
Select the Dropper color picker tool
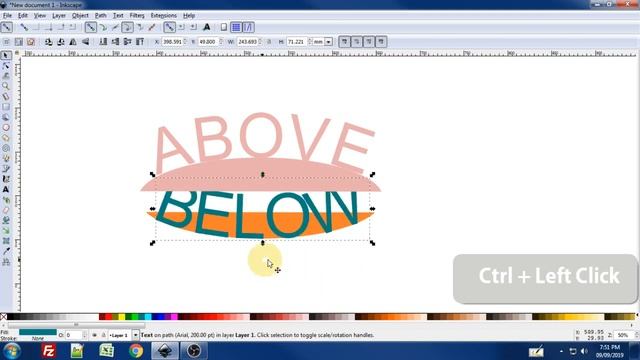point(6,251)
